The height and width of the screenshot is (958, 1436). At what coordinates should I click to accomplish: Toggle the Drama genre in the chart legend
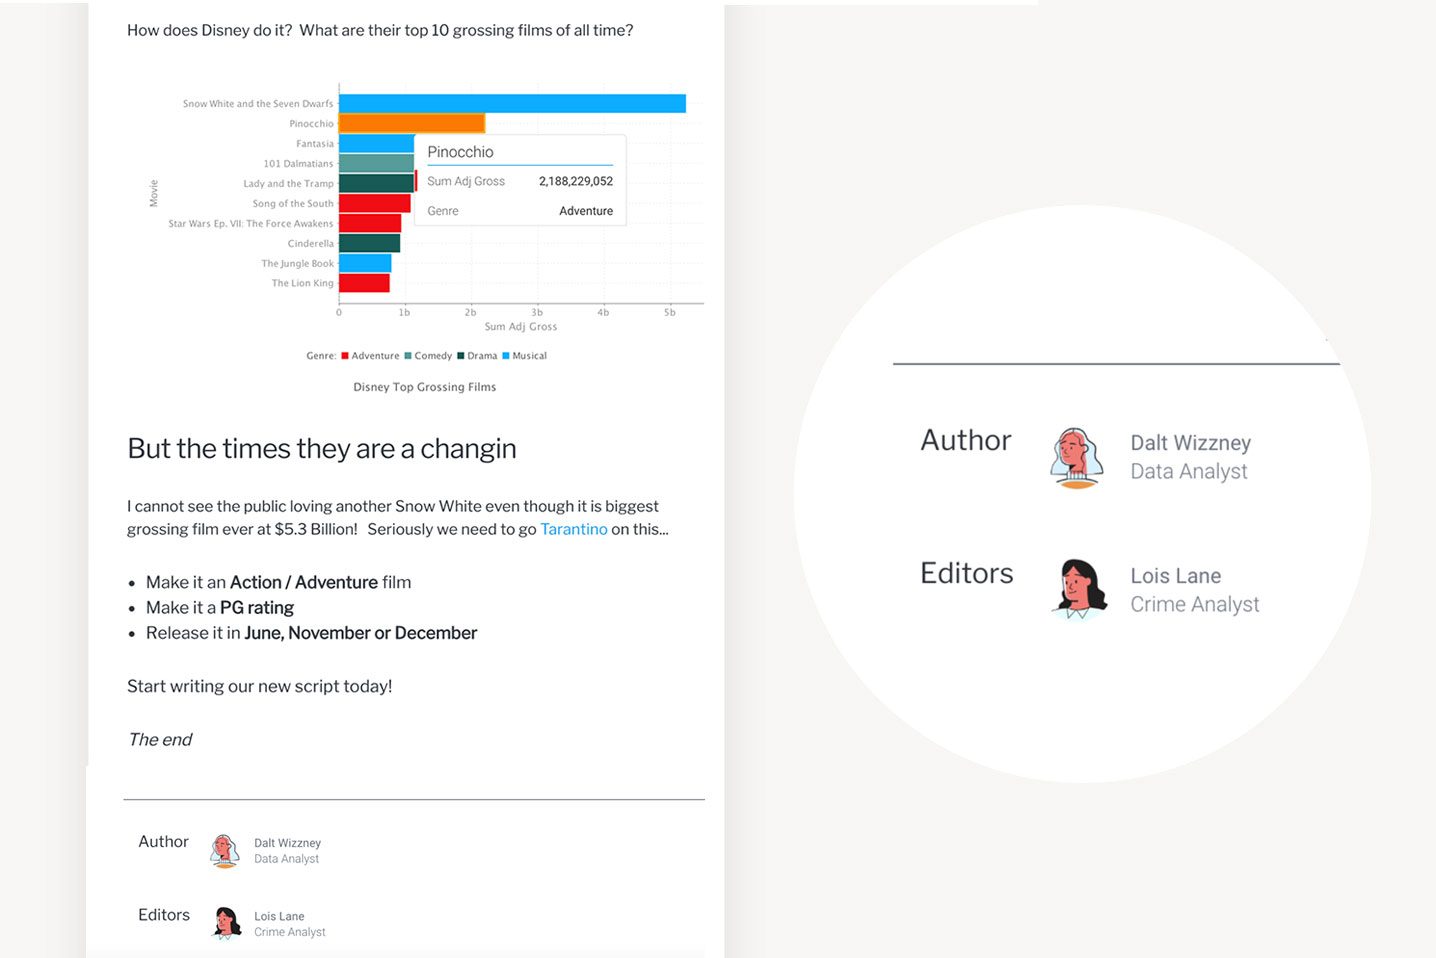tap(477, 356)
